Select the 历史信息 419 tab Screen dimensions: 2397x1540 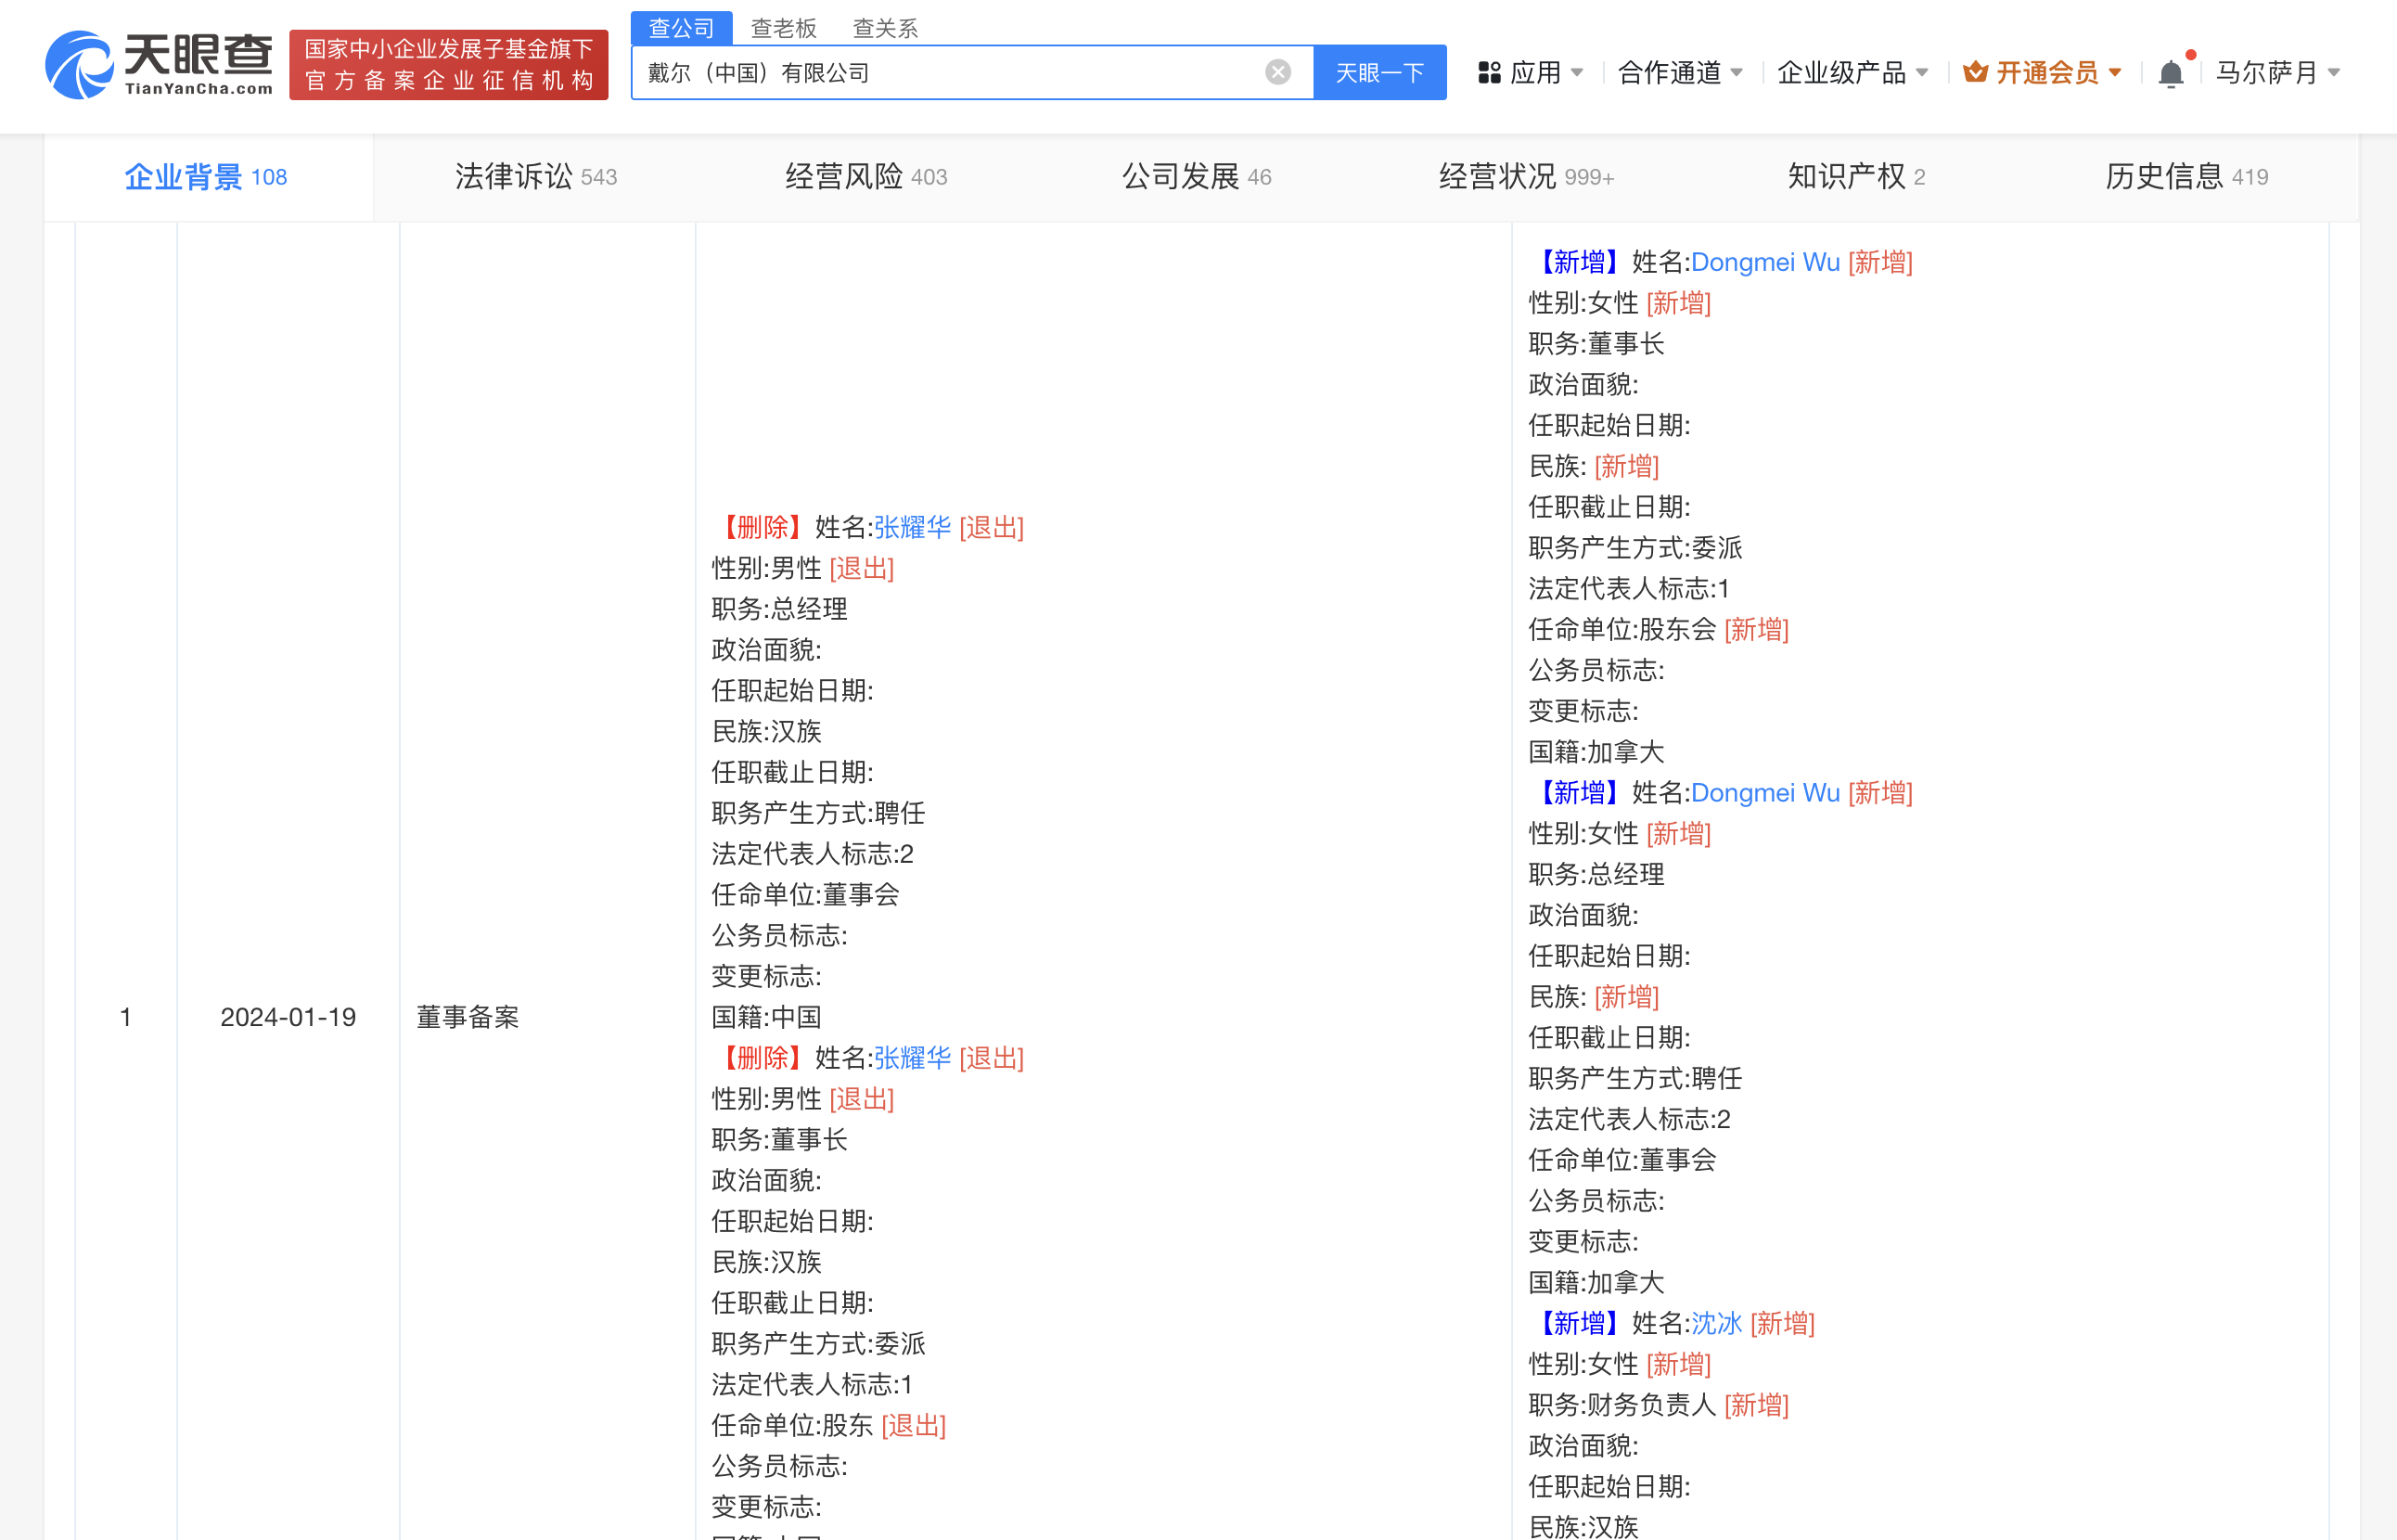coord(2186,177)
